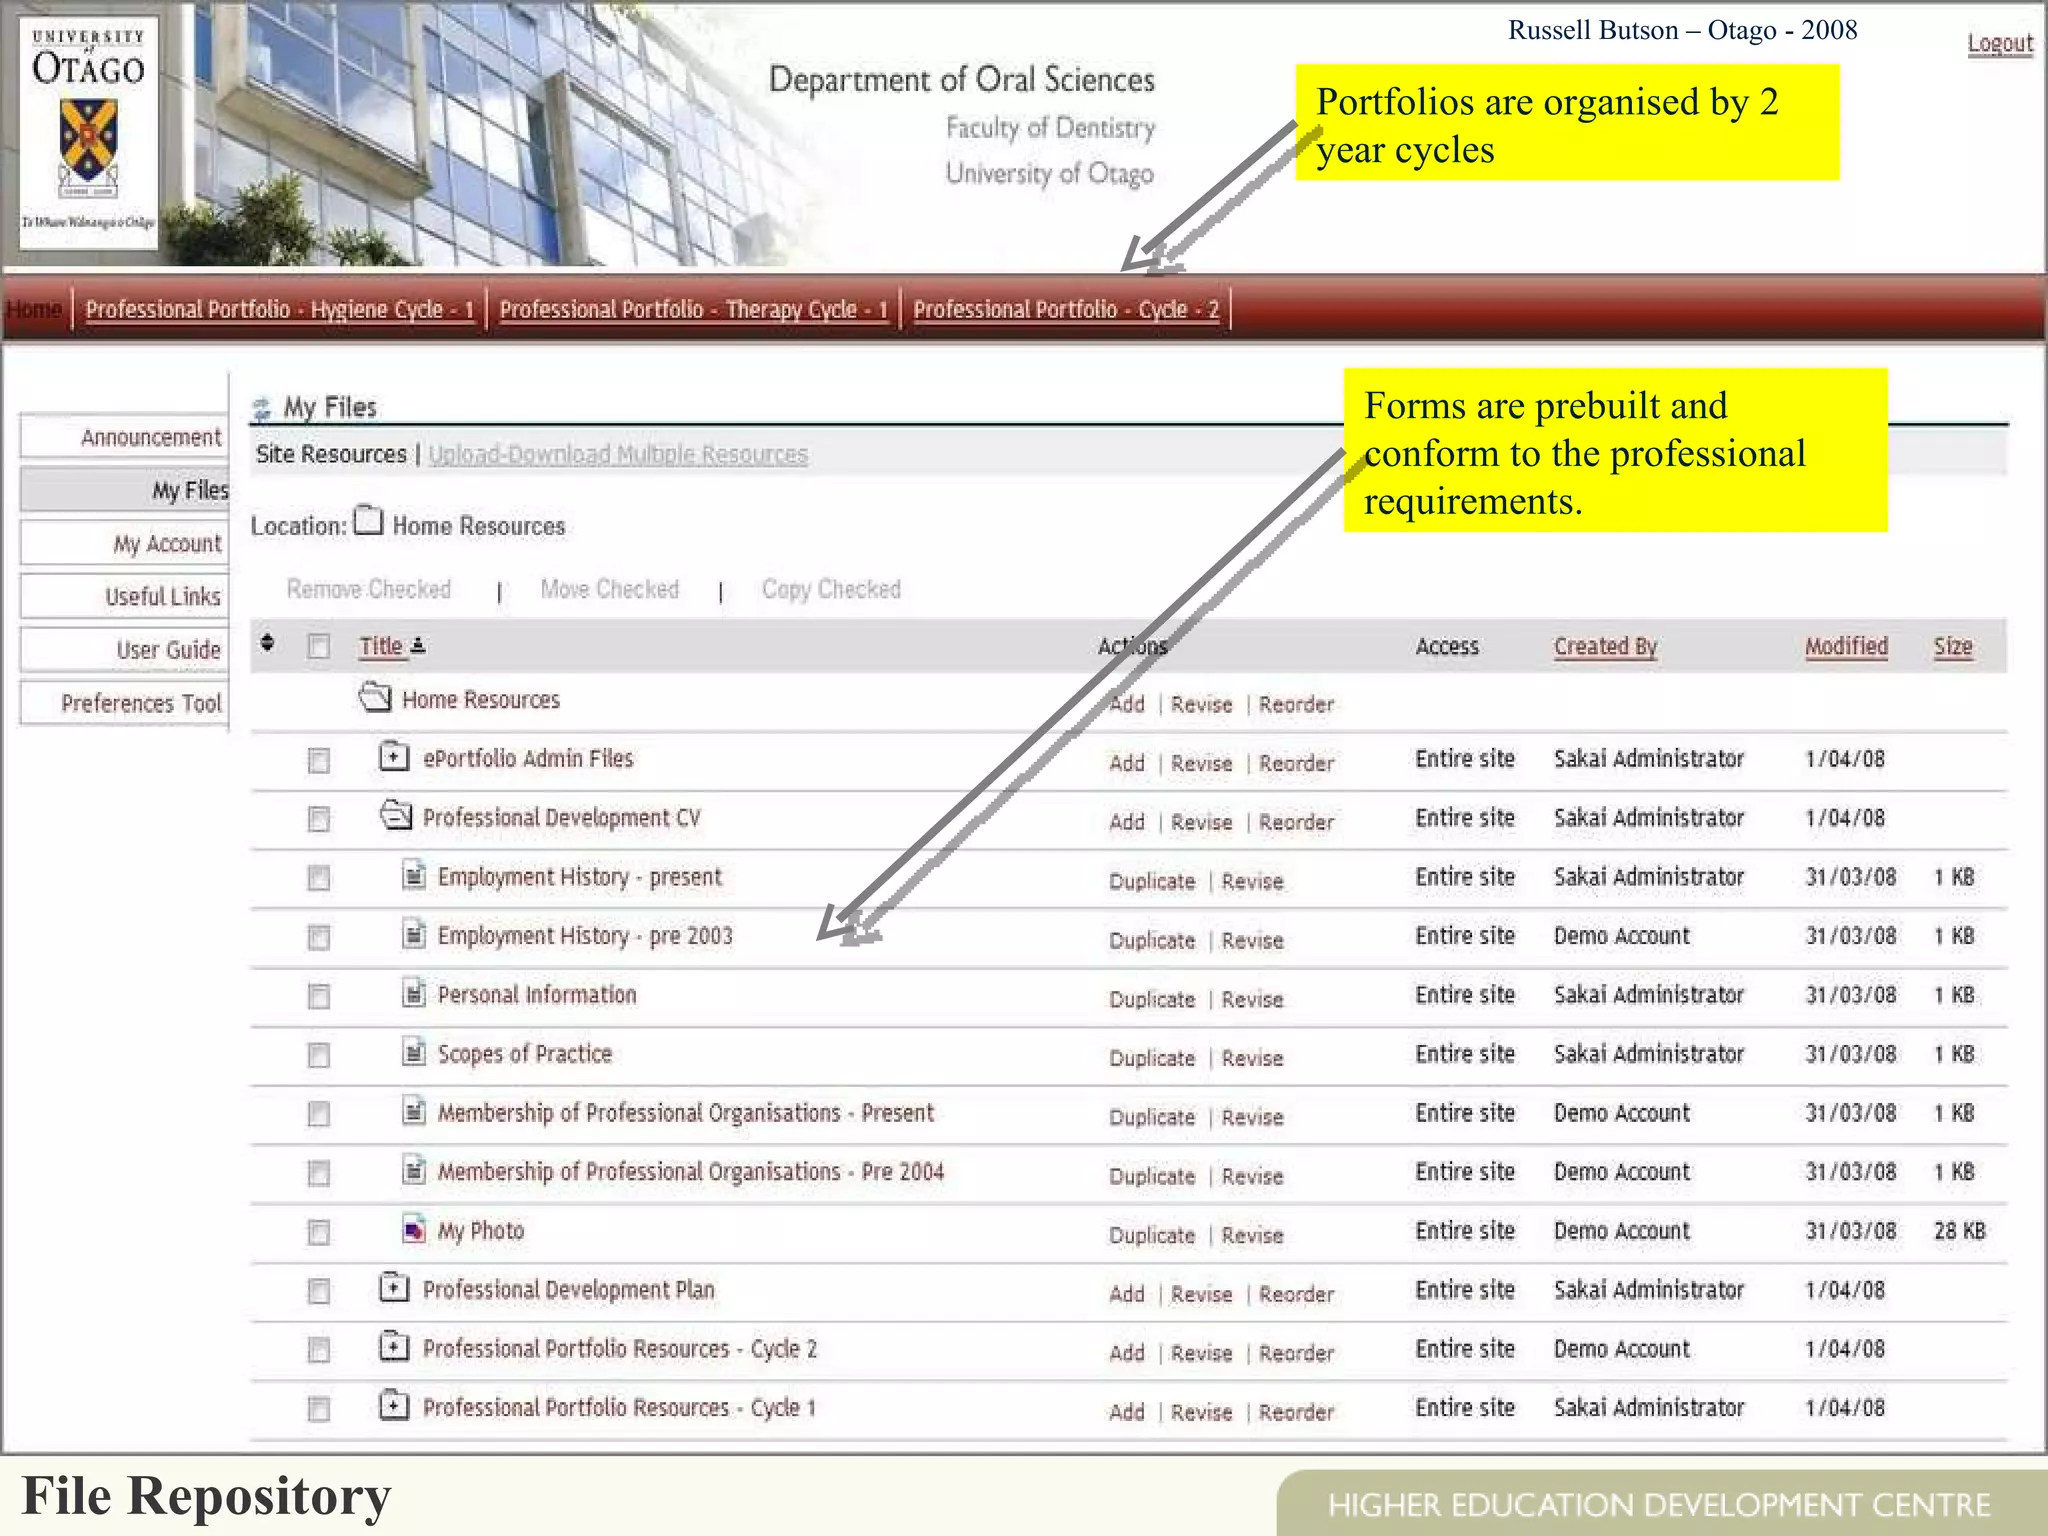Click Reorder for Professional Development Plan
Image resolution: width=2048 pixels, height=1536 pixels.
pos(1296,1294)
